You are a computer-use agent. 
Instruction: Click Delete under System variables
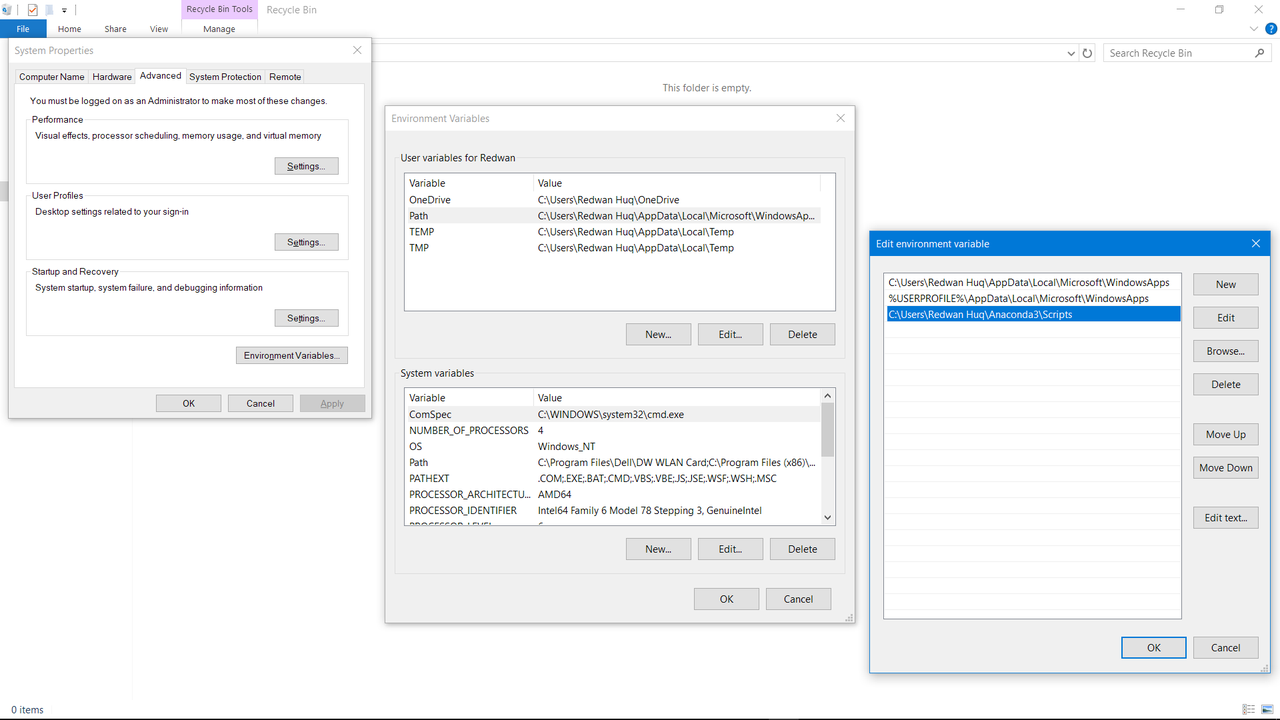(x=802, y=549)
